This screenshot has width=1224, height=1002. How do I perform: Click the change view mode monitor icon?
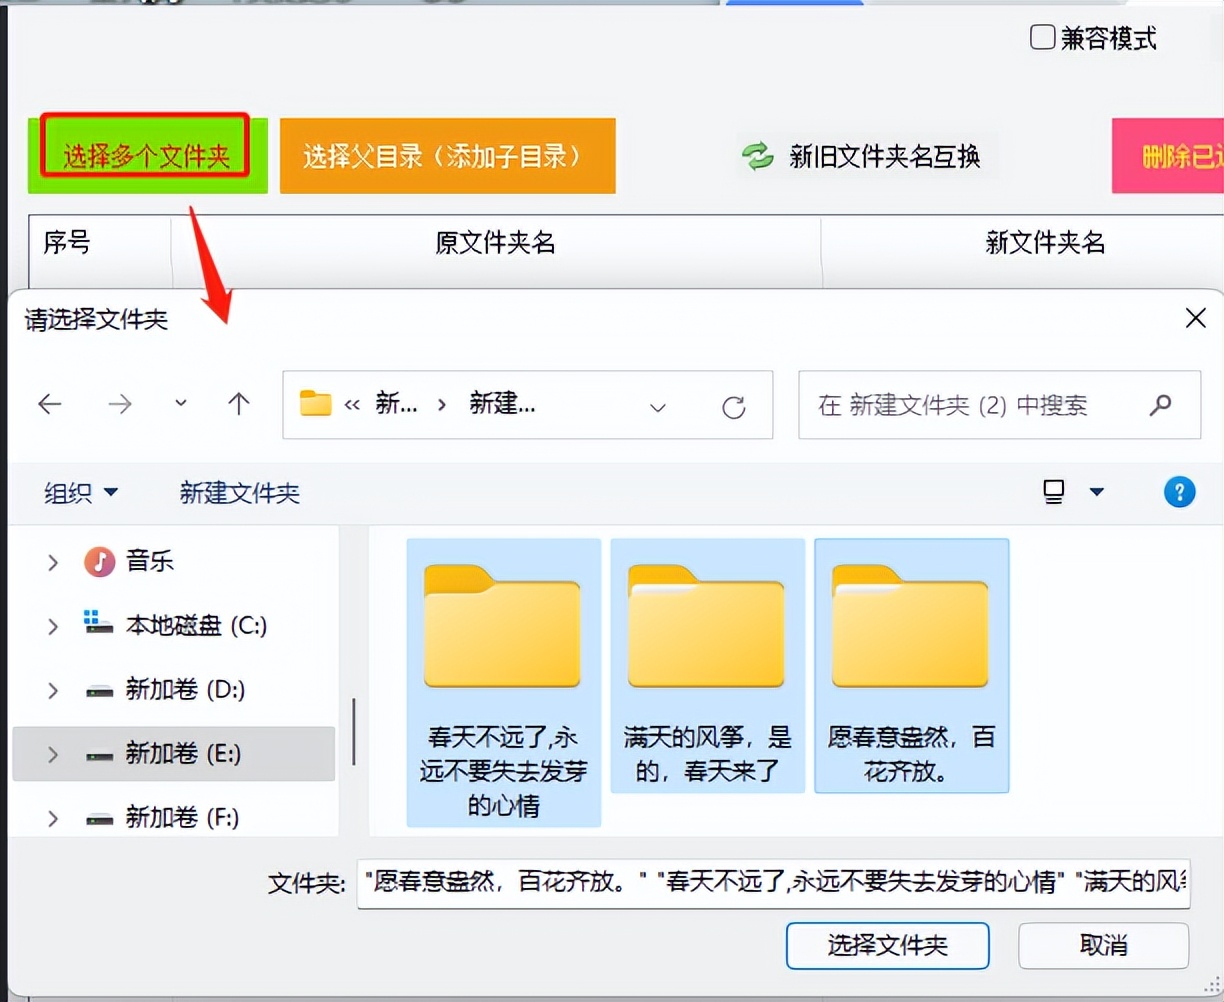point(1053,491)
